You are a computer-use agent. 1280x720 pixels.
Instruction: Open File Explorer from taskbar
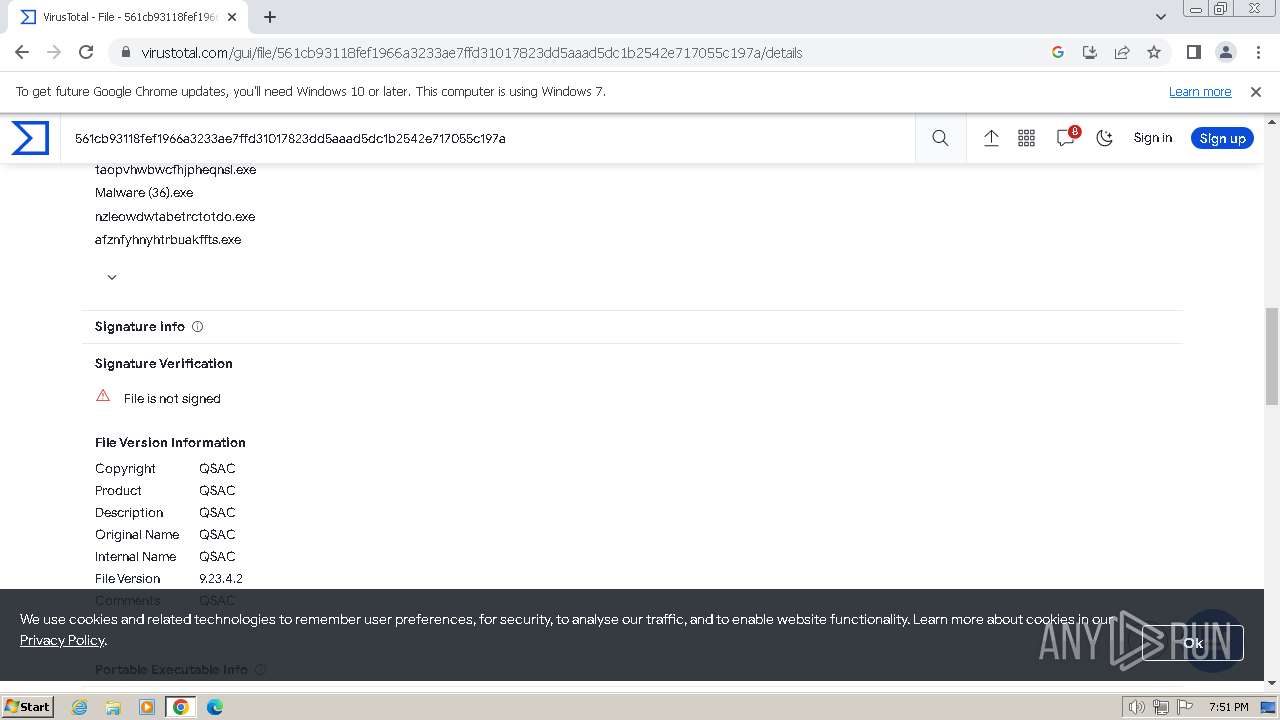tap(113, 707)
